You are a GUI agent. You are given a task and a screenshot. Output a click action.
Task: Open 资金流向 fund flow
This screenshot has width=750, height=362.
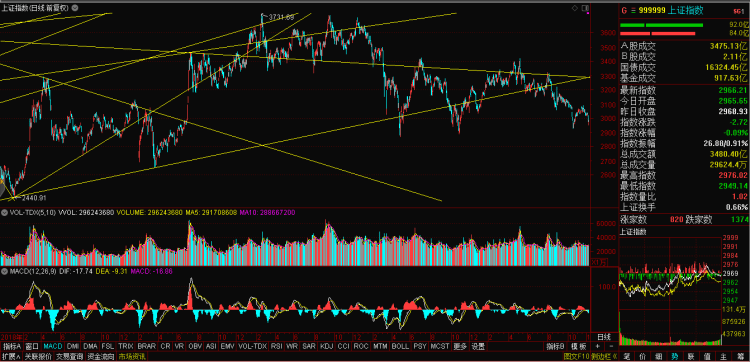click(101, 356)
